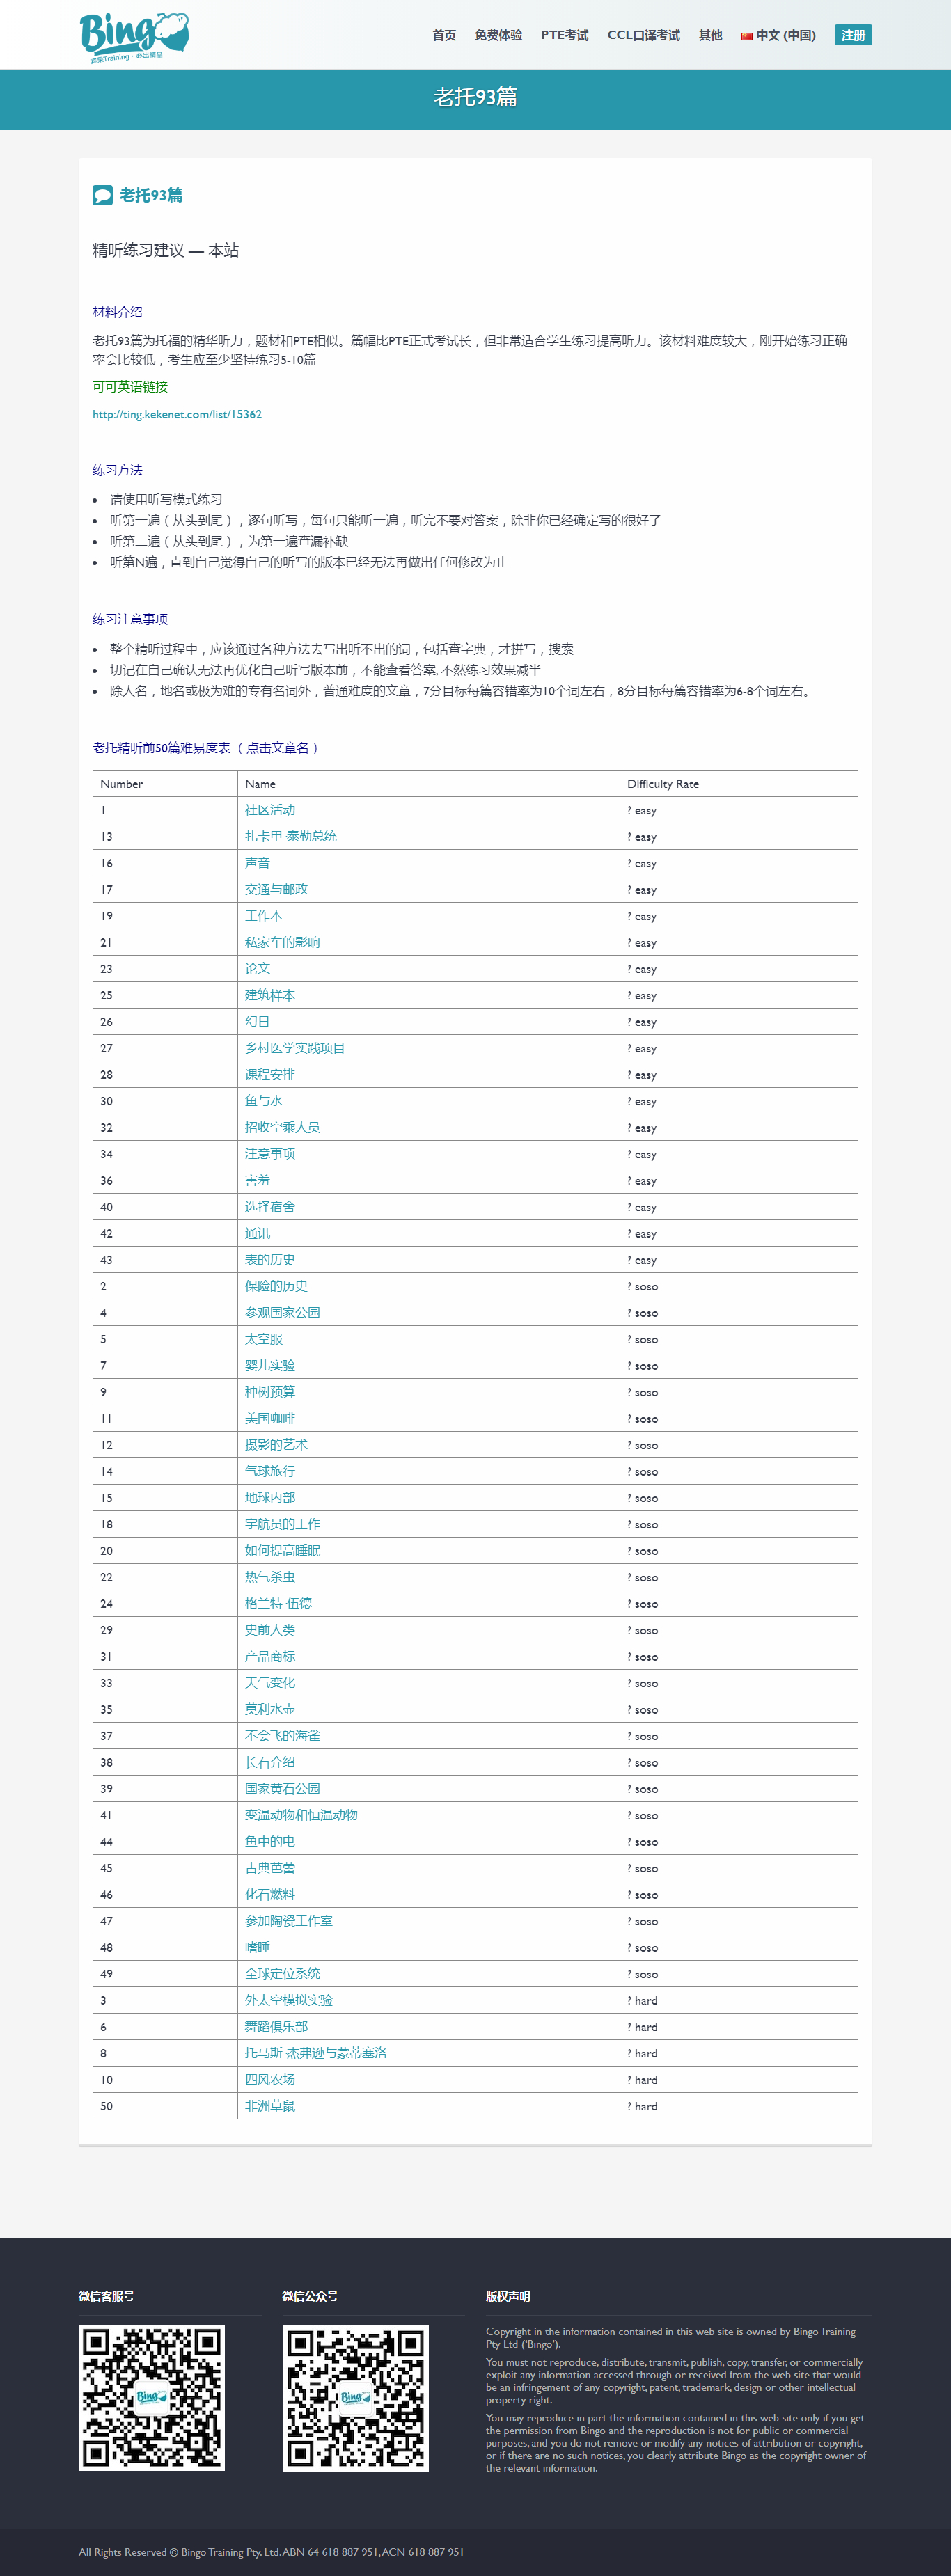
Task: Open the article 乡村医学实践项目
Action: (x=295, y=1048)
